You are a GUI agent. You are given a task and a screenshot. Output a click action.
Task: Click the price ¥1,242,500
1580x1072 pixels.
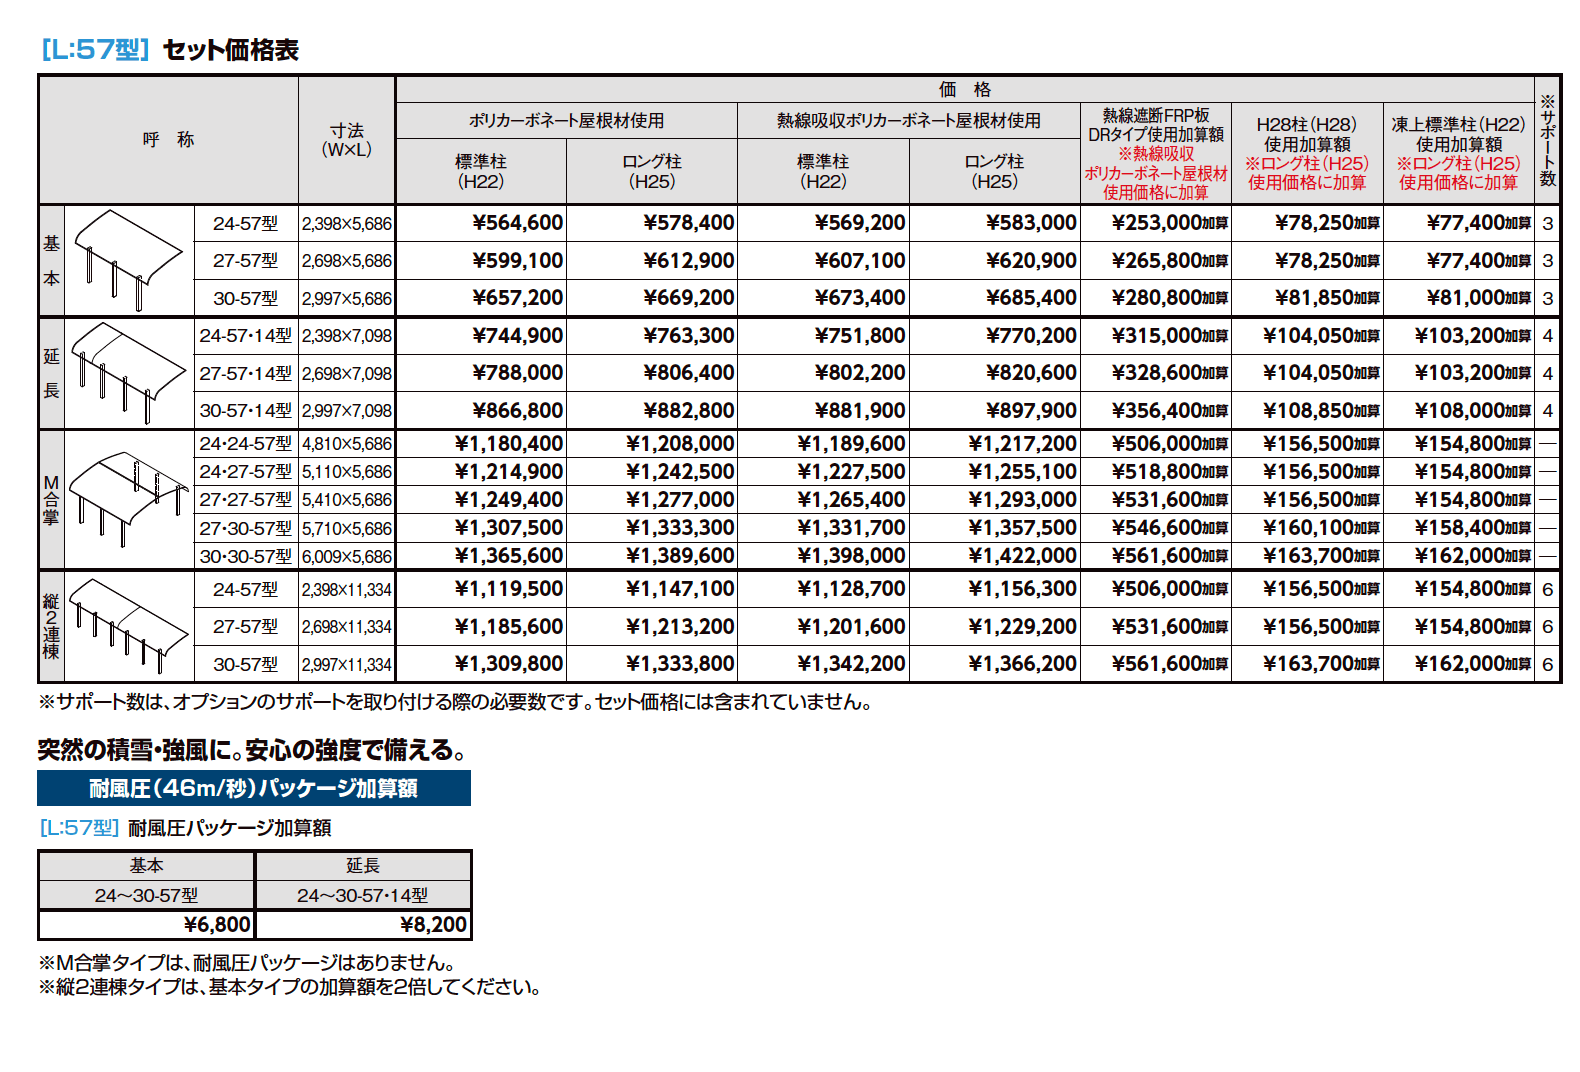click(680, 471)
